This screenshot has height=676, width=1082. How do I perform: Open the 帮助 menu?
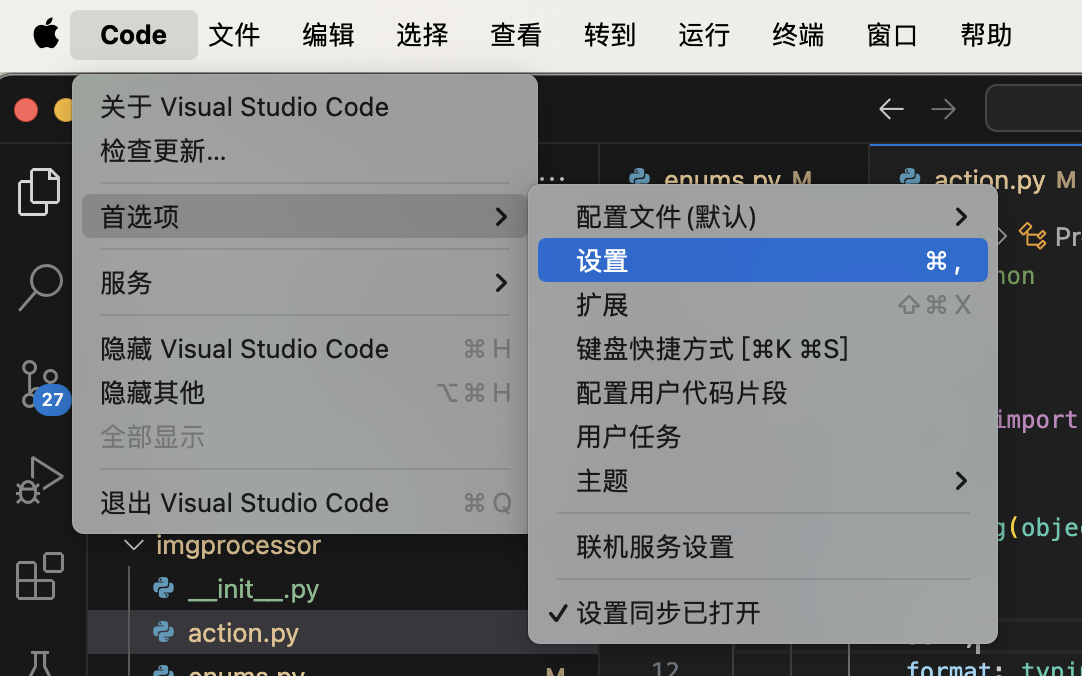(x=985, y=34)
